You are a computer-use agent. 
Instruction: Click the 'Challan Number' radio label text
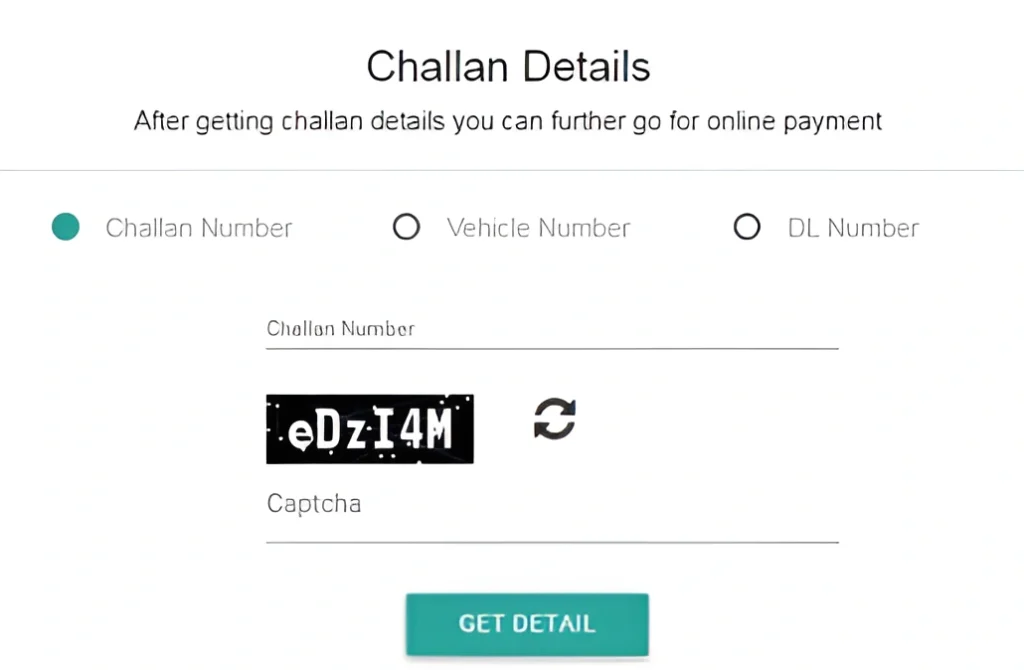pos(199,228)
